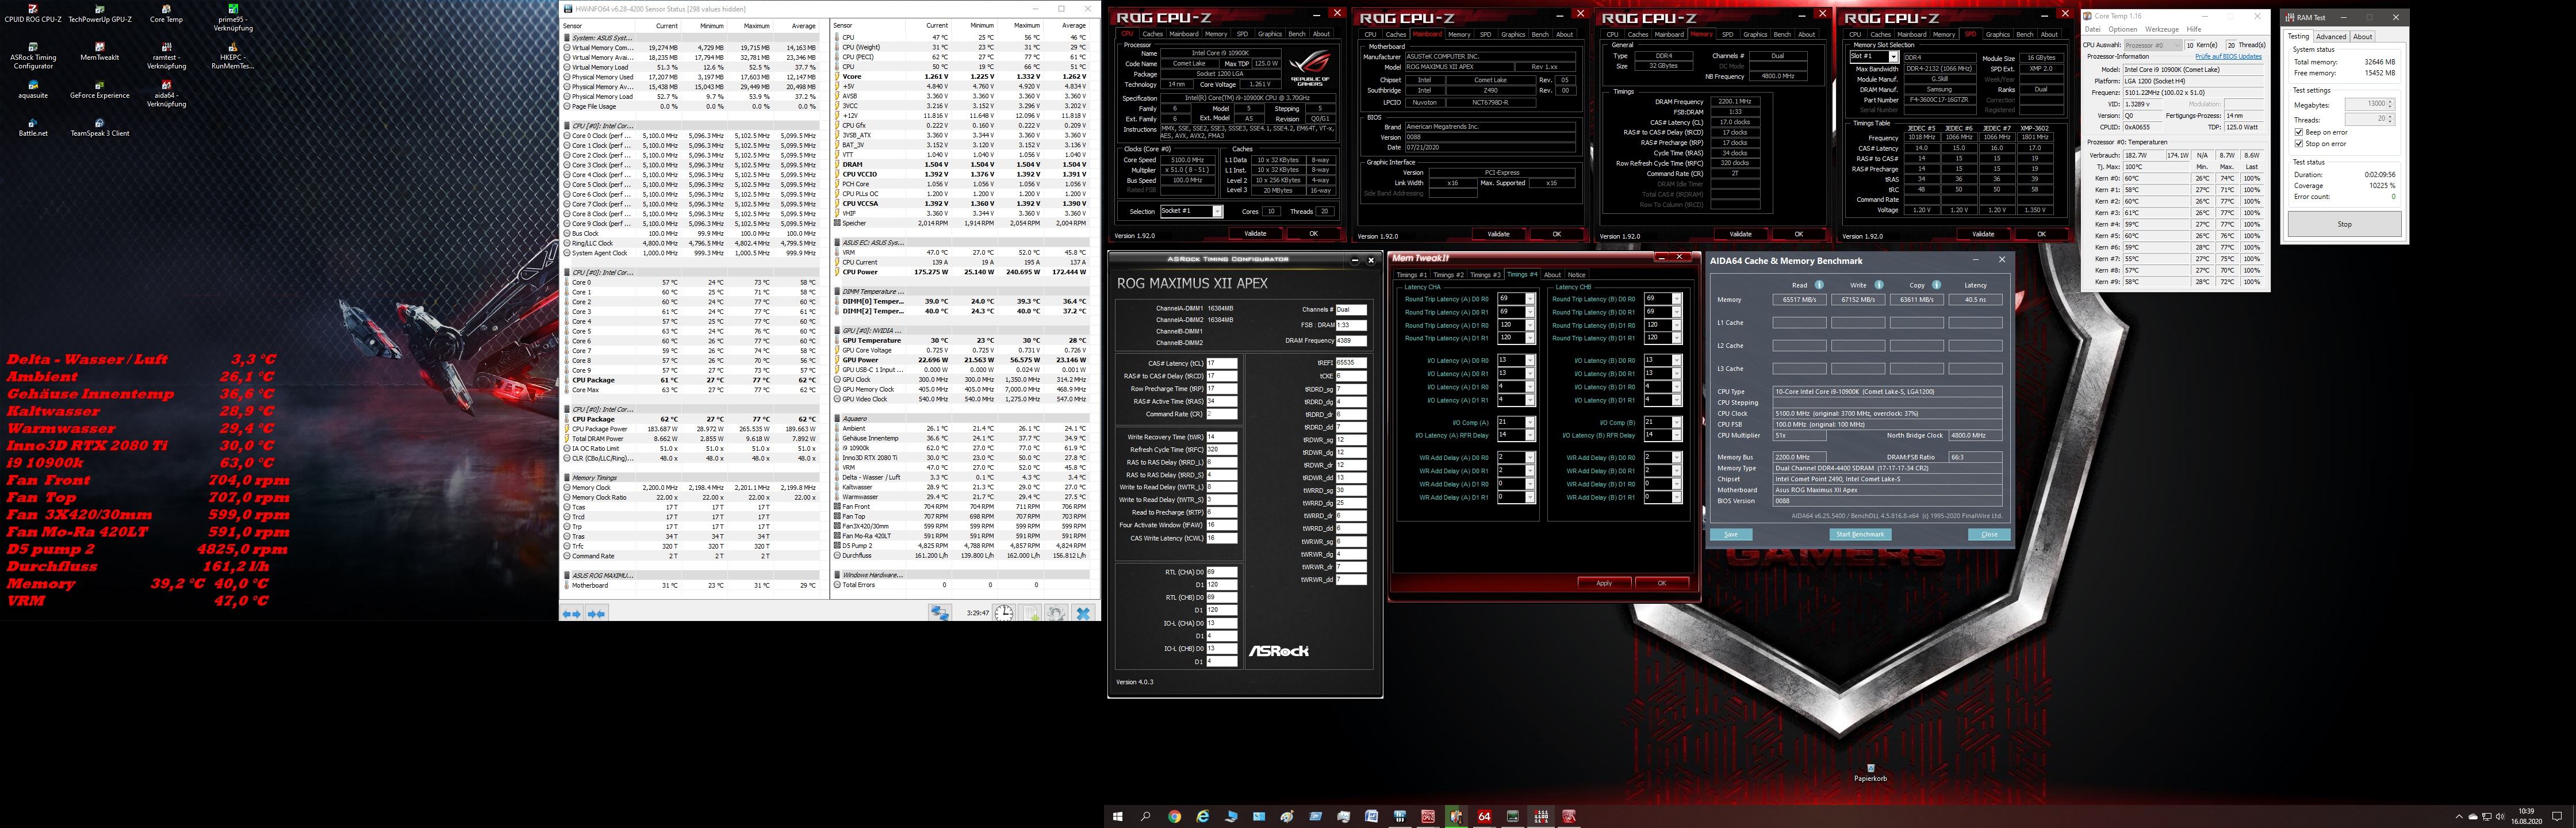Click the Save button in AIDA64
Screen dimensions: 2576x828
[1731, 534]
